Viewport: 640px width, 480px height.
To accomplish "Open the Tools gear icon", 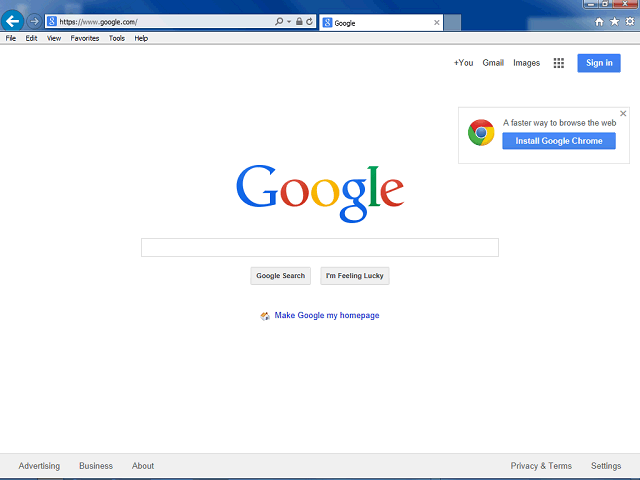I will (x=630, y=21).
